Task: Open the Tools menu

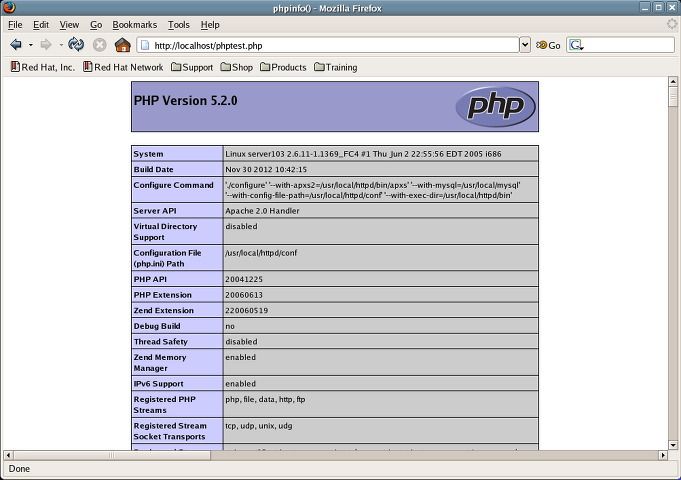Action: coord(179,25)
